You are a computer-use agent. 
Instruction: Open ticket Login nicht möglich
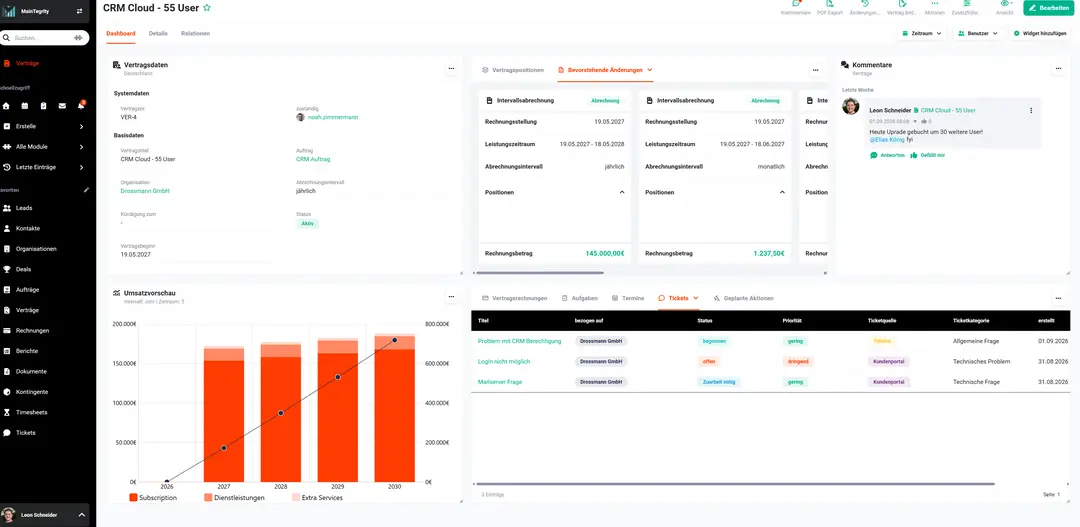click(503, 361)
